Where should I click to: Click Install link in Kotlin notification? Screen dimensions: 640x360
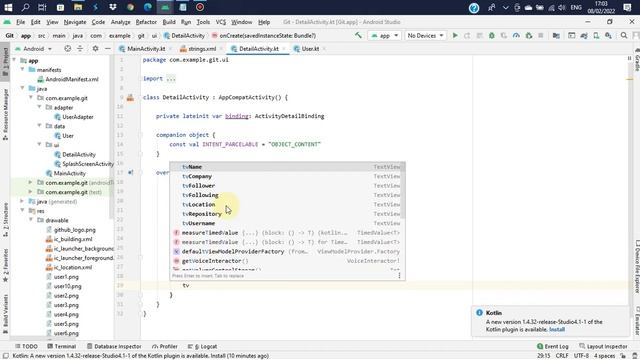point(557,329)
